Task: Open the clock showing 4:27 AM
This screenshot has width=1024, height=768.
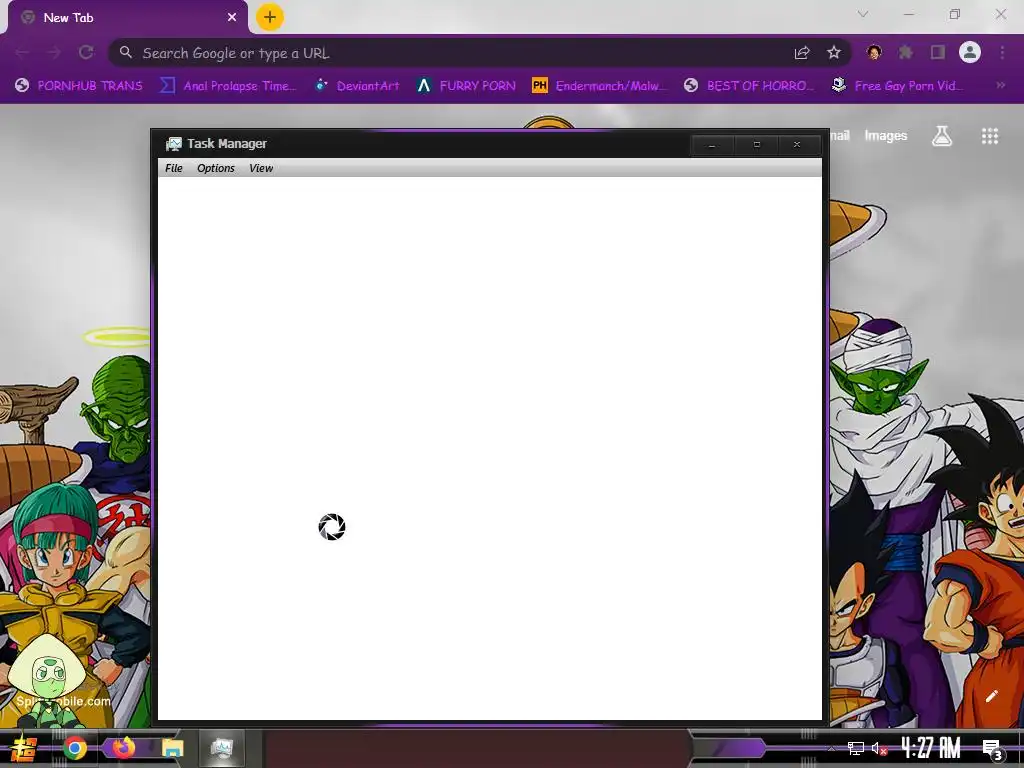Action: tap(931, 748)
